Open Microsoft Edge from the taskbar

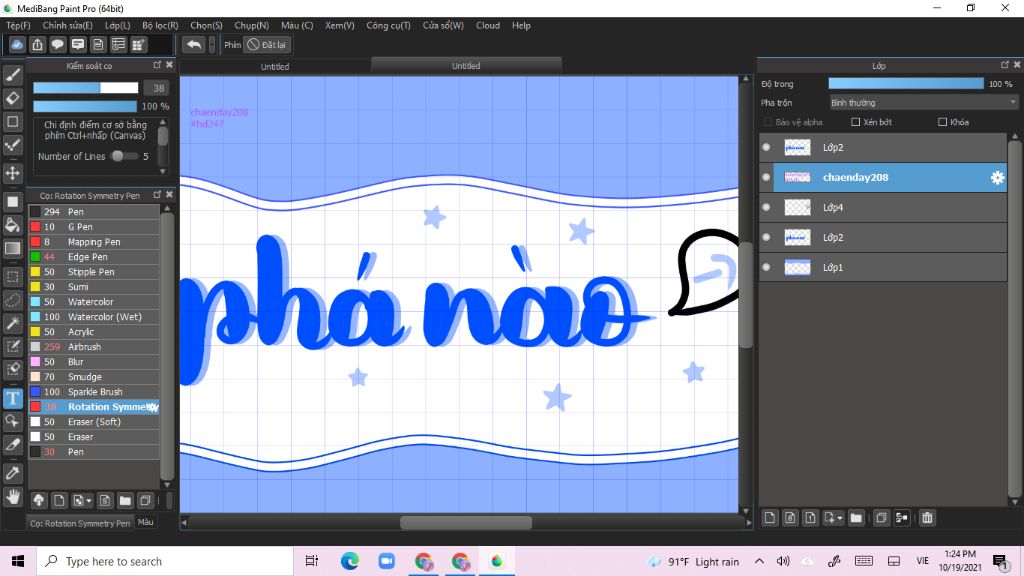pyautogui.click(x=349, y=561)
